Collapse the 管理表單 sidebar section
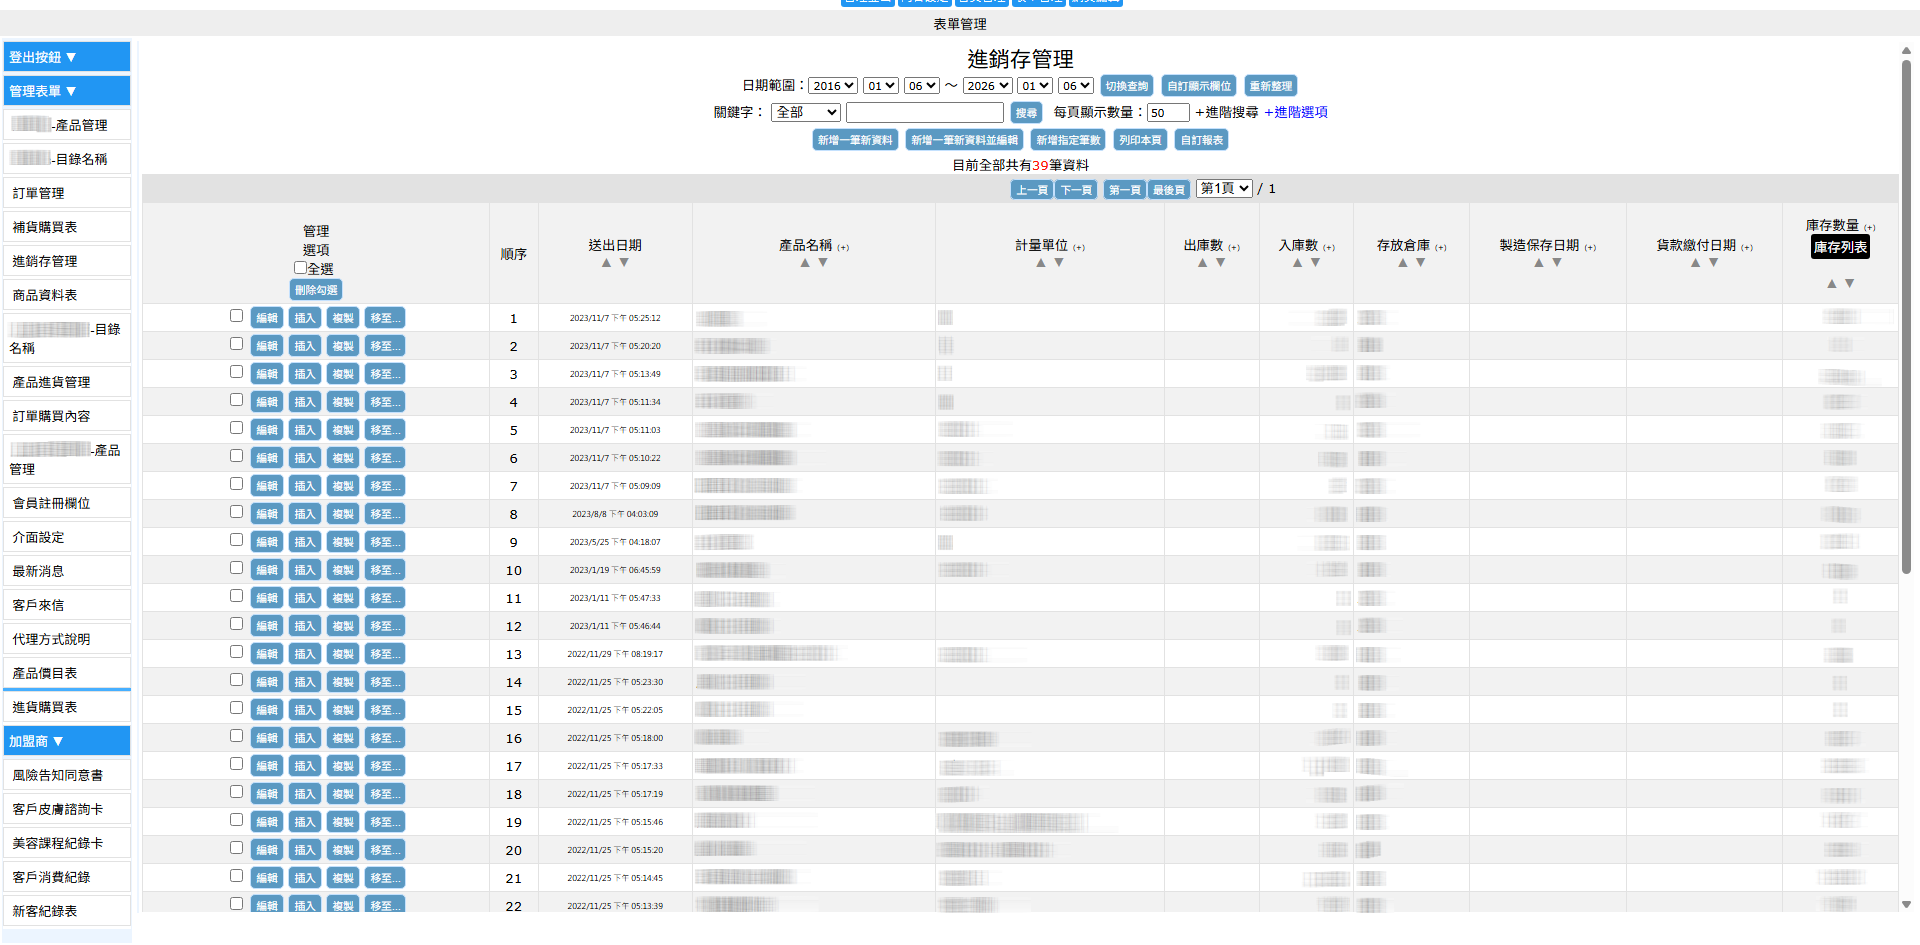 coord(67,91)
